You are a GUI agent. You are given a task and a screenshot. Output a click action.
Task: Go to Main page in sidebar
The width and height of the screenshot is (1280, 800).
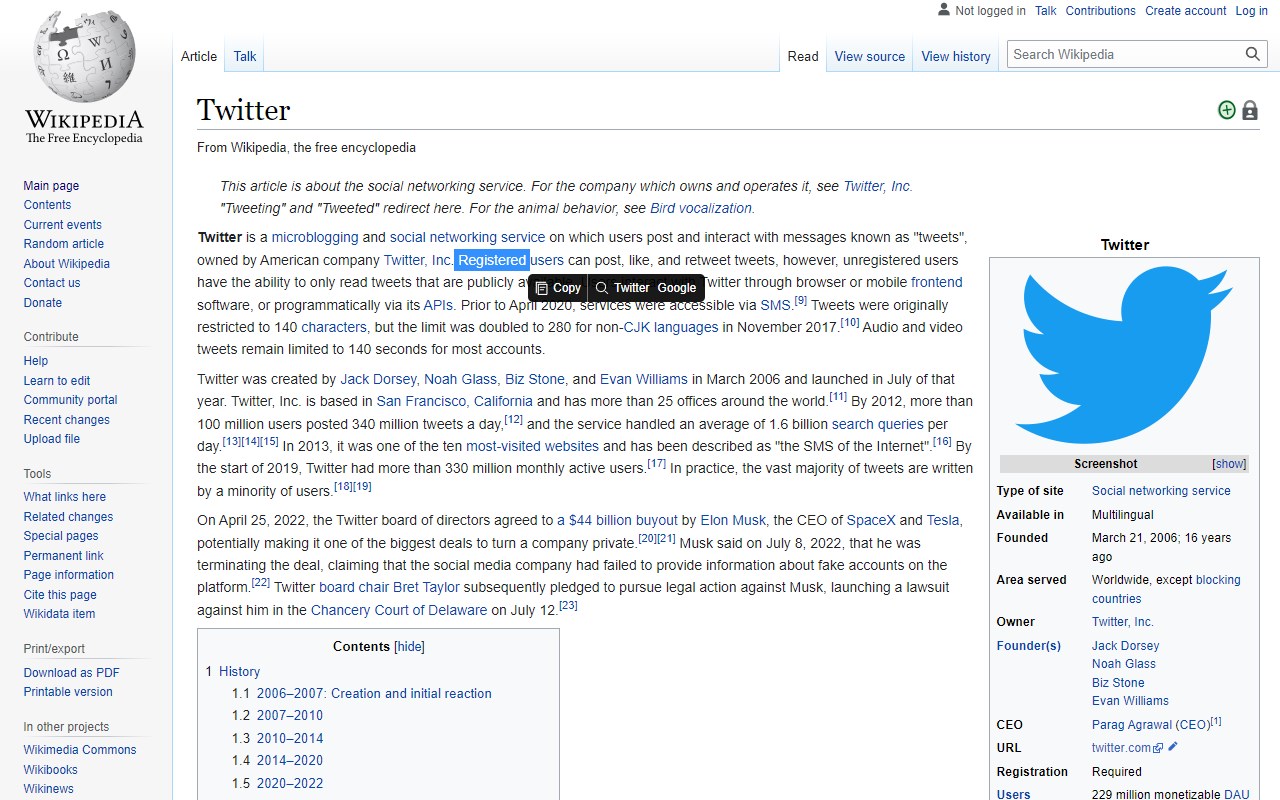(x=51, y=186)
